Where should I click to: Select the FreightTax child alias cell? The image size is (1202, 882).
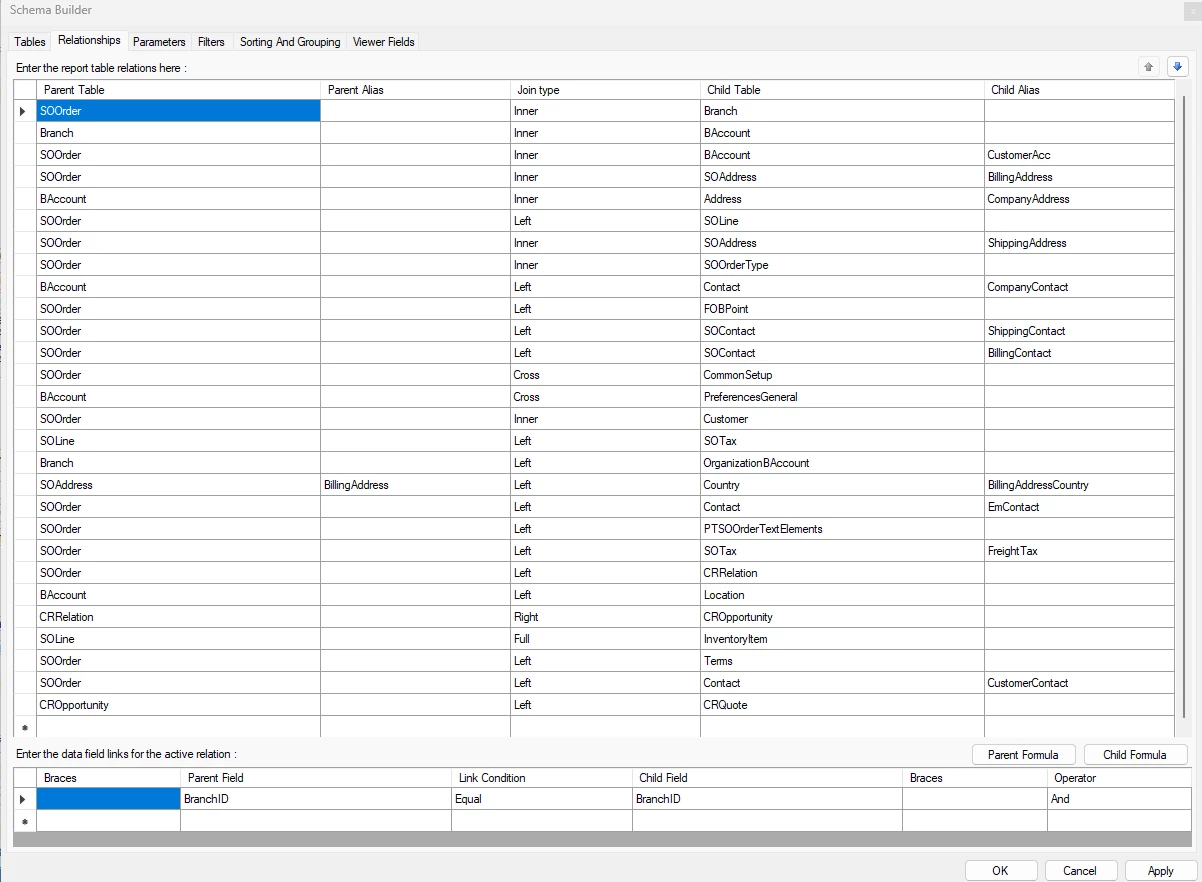[x=1079, y=551]
